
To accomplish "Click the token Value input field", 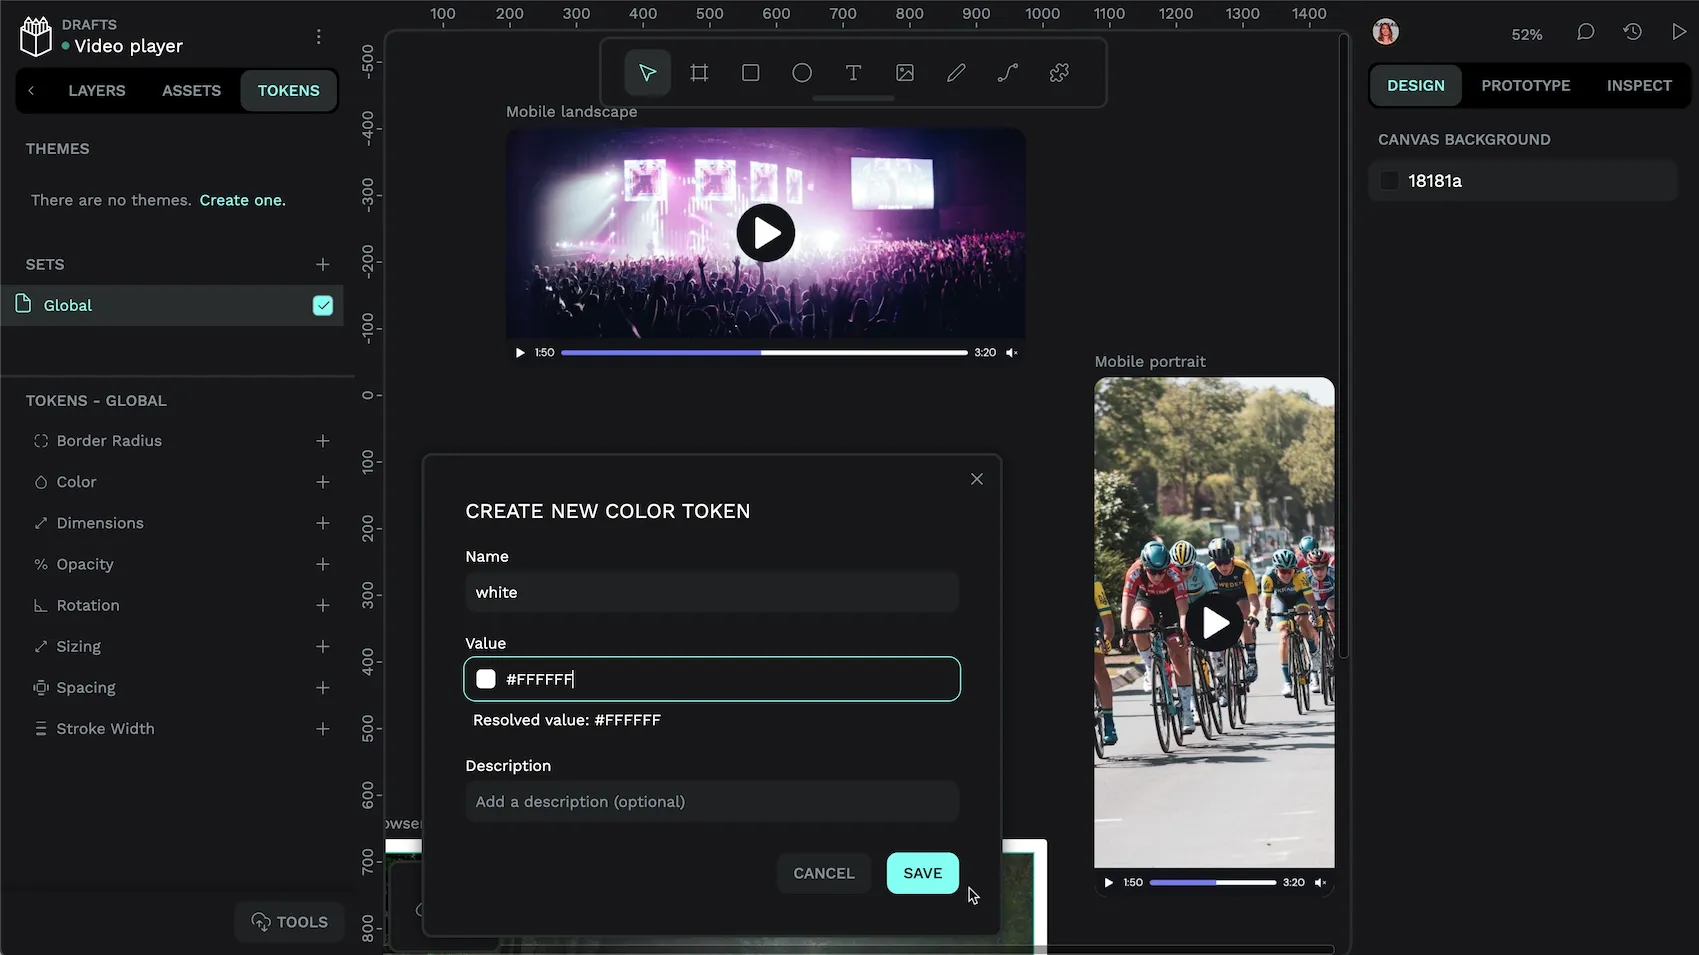I will click(712, 679).
